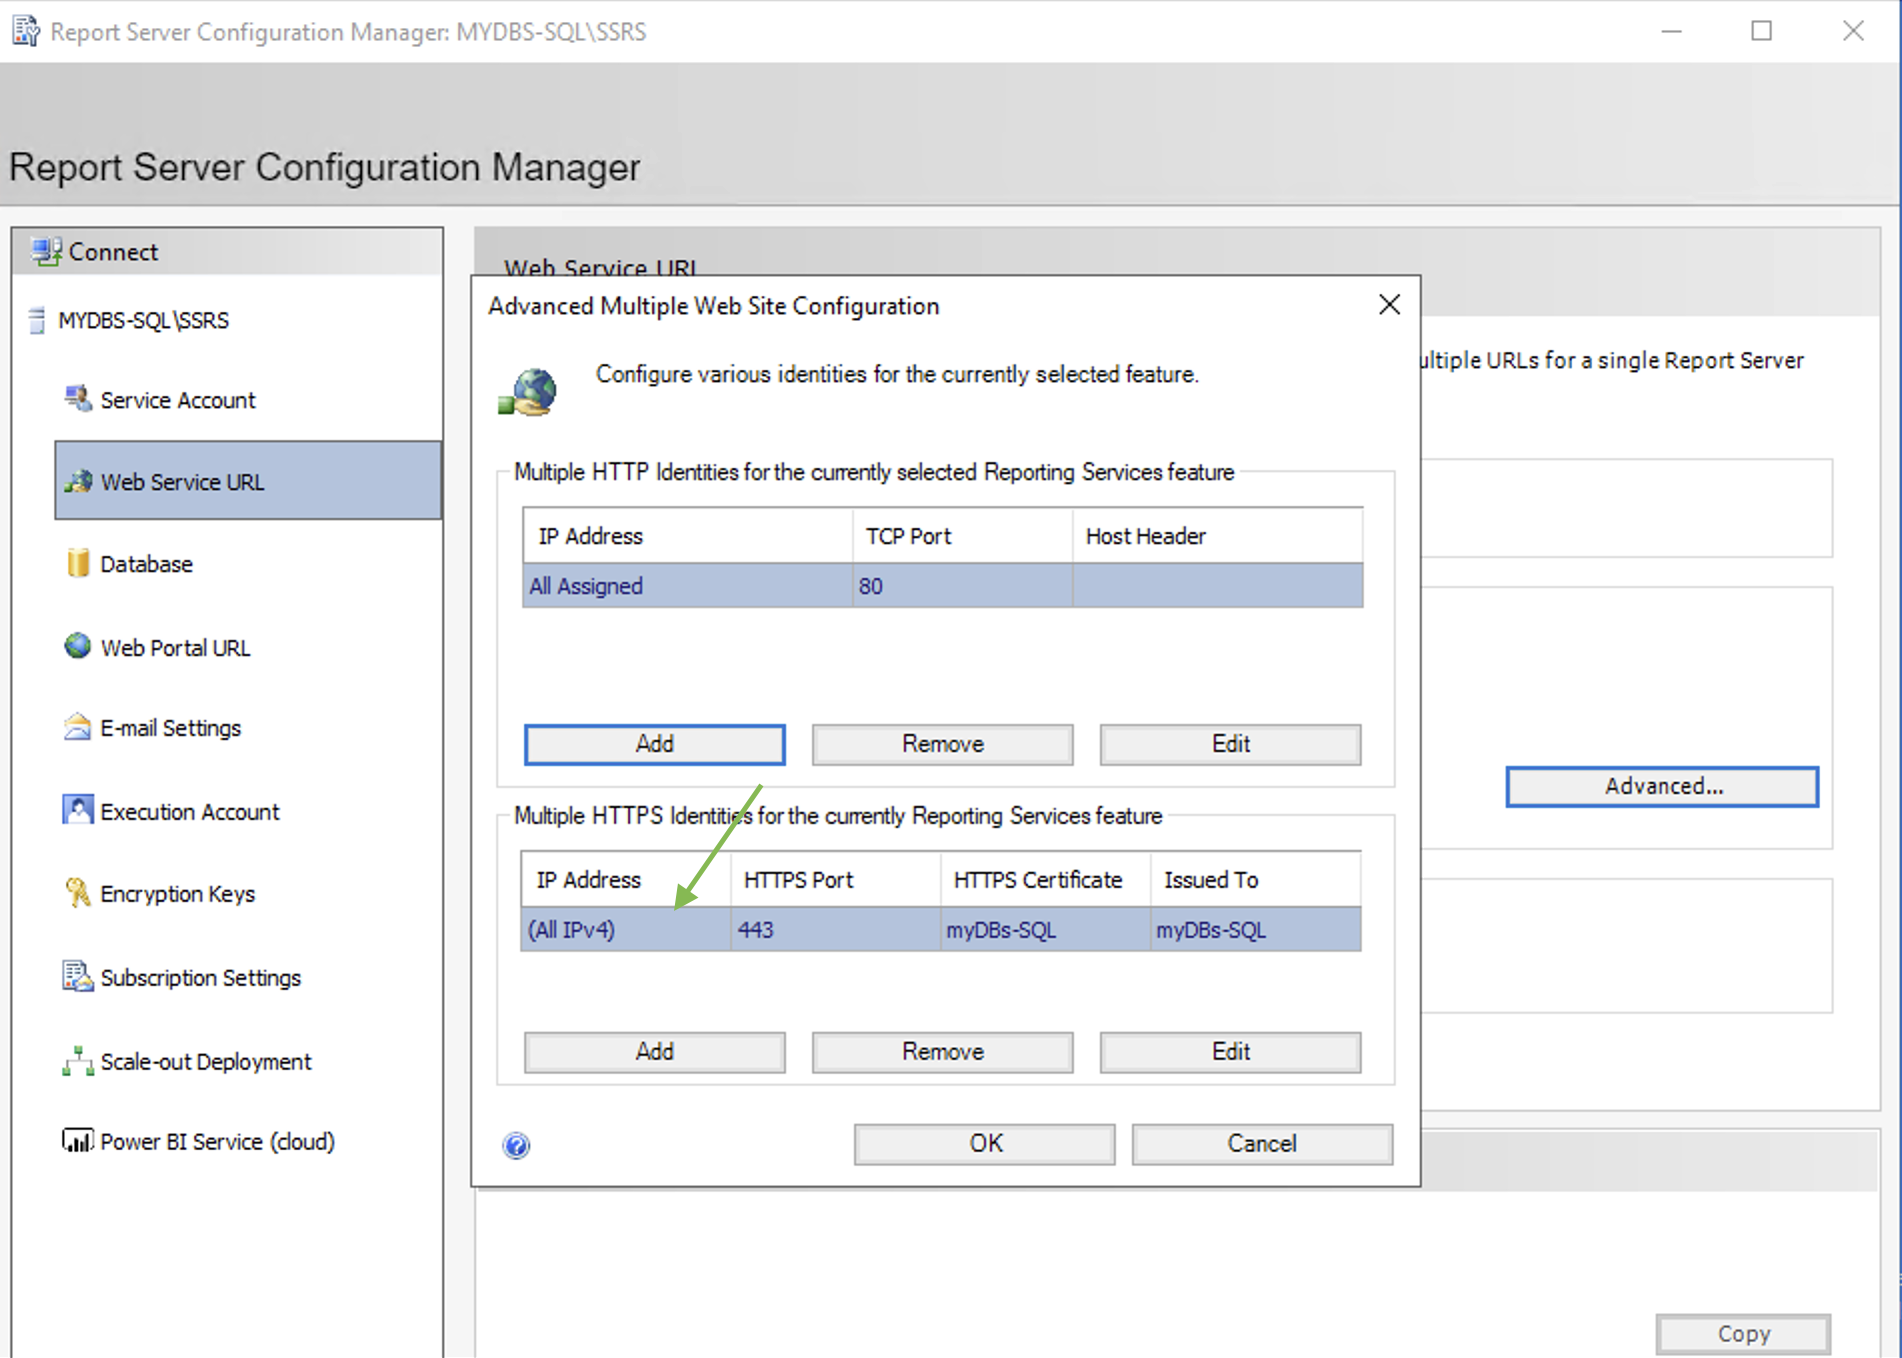Image resolution: width=1902 pixels, height=1358 pixels.
Task: Open Power BI Service (cloud) page
Action: pyautogui.click(x=217, y=1142)
